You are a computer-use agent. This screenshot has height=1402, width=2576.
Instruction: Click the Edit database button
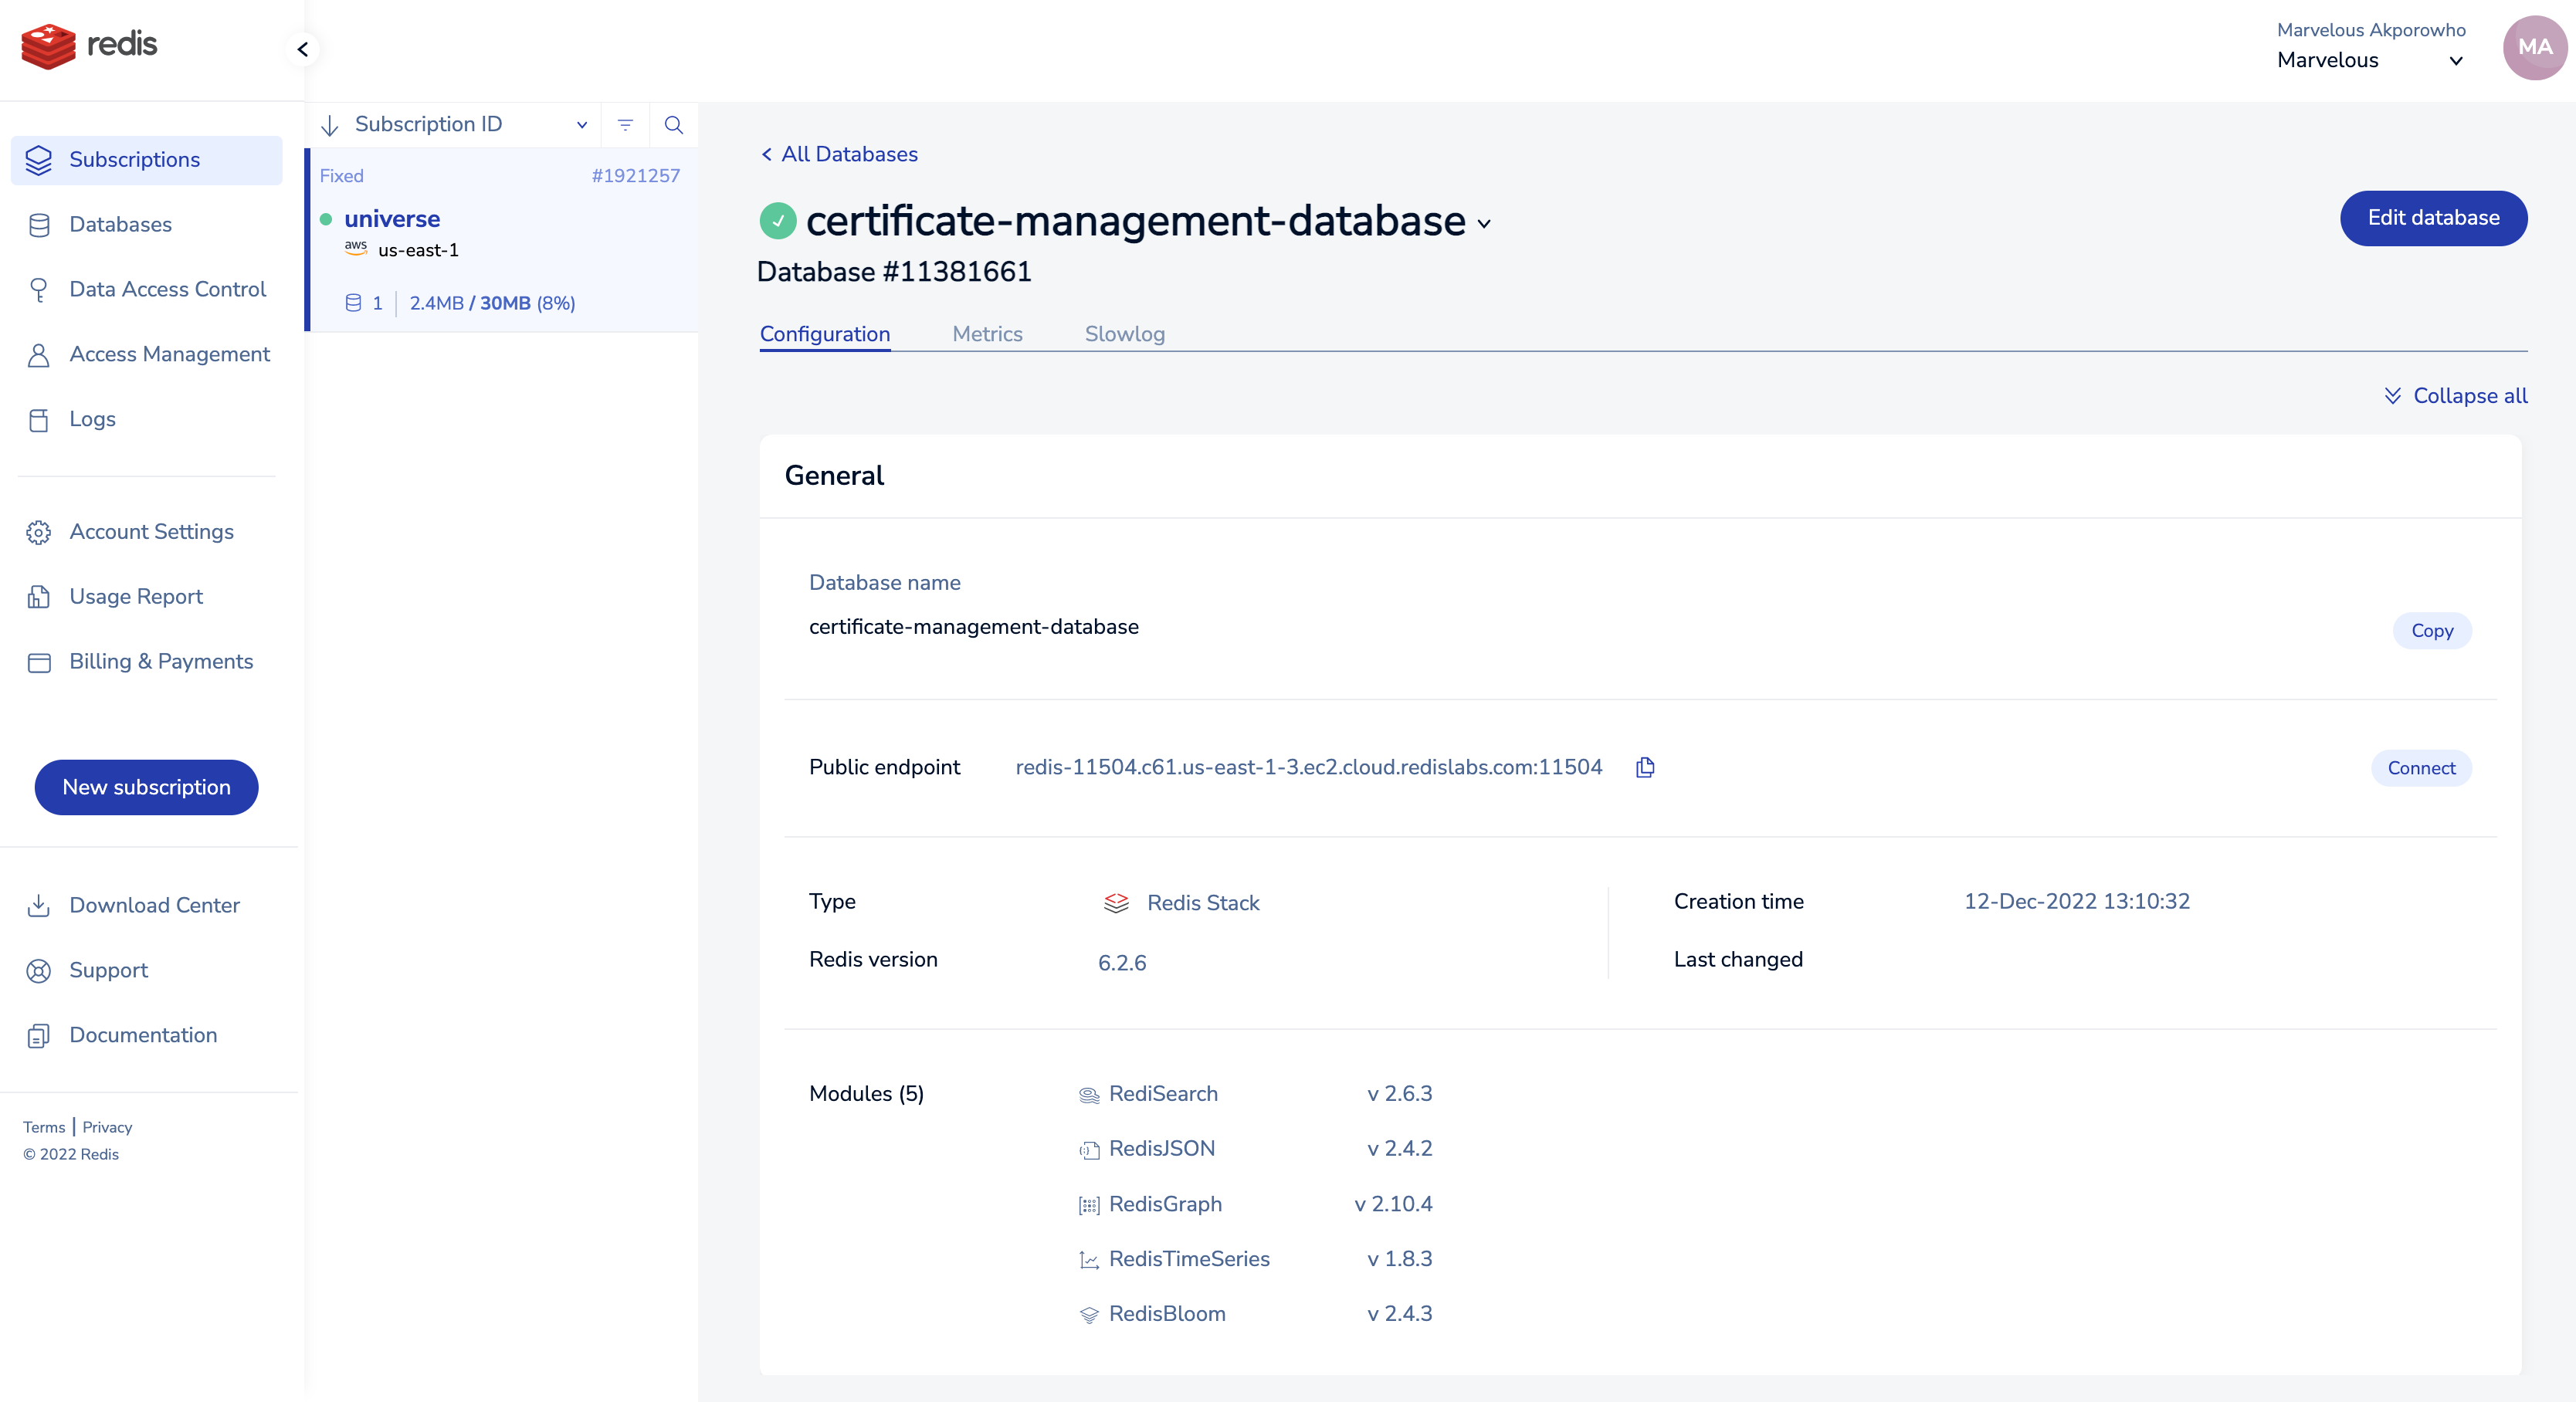tap(2433, 218)
